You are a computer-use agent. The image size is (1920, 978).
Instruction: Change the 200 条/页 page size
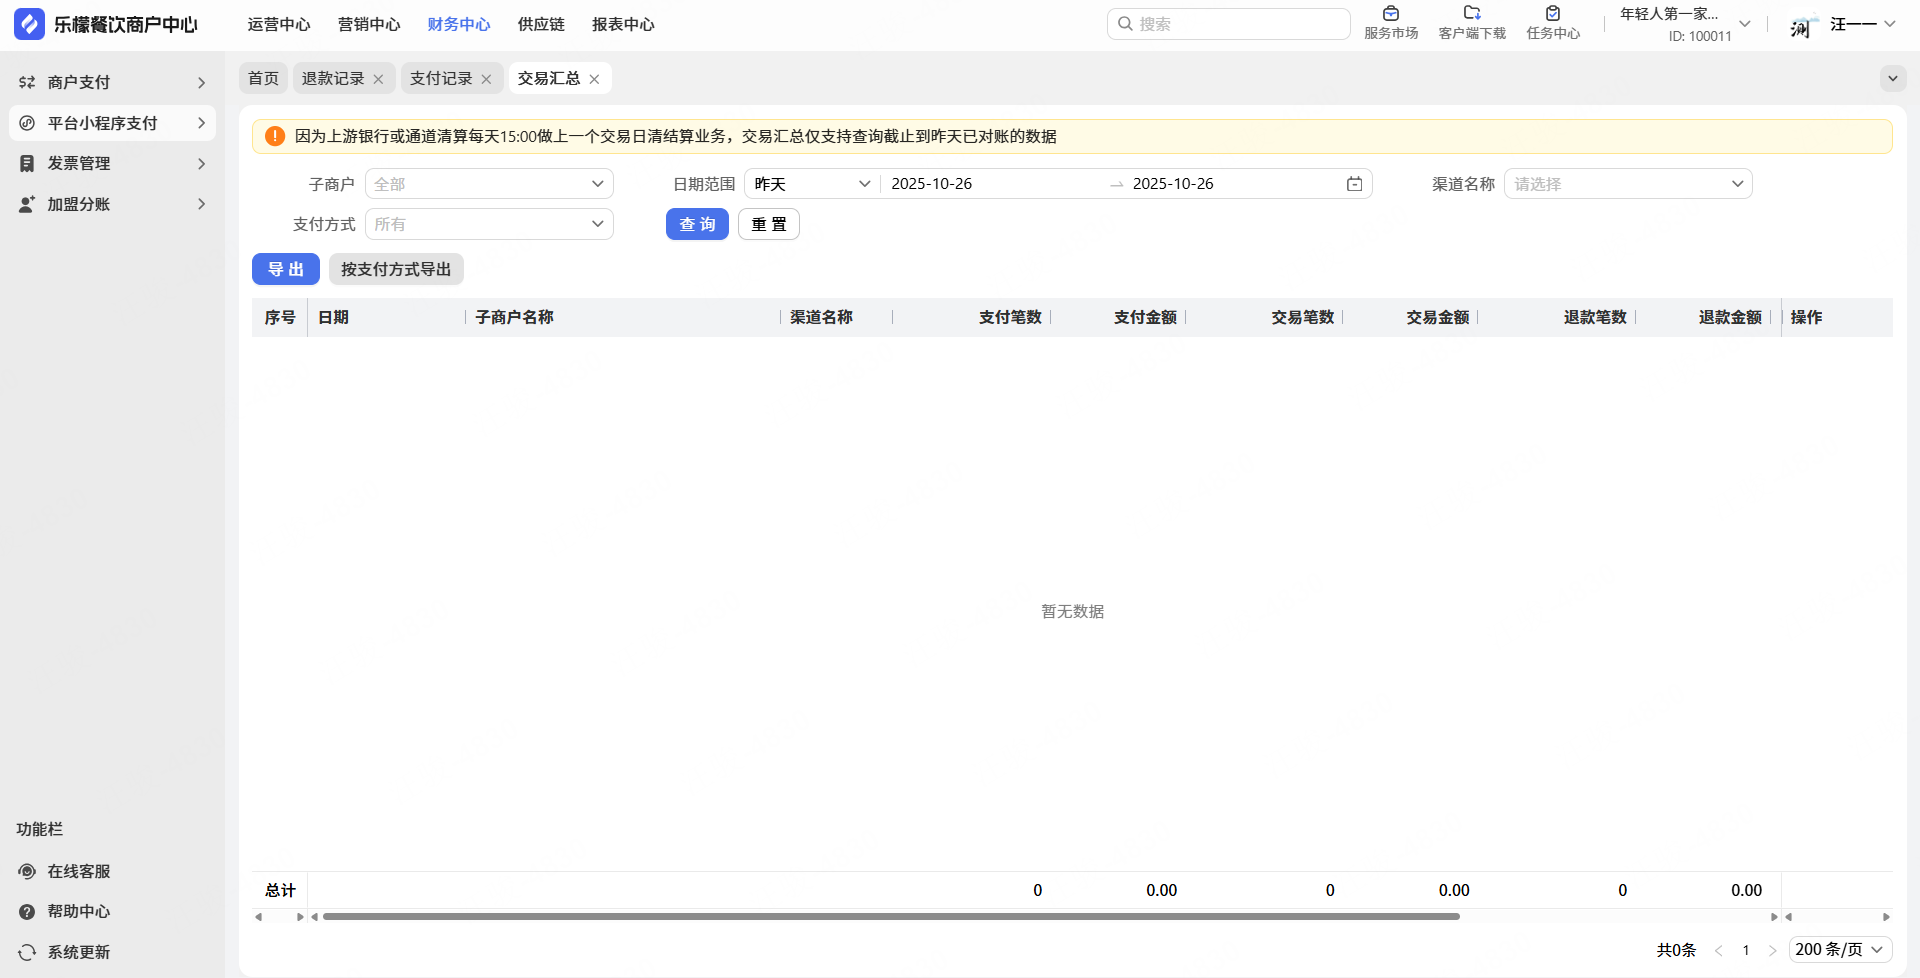(x=1839, y=949)
